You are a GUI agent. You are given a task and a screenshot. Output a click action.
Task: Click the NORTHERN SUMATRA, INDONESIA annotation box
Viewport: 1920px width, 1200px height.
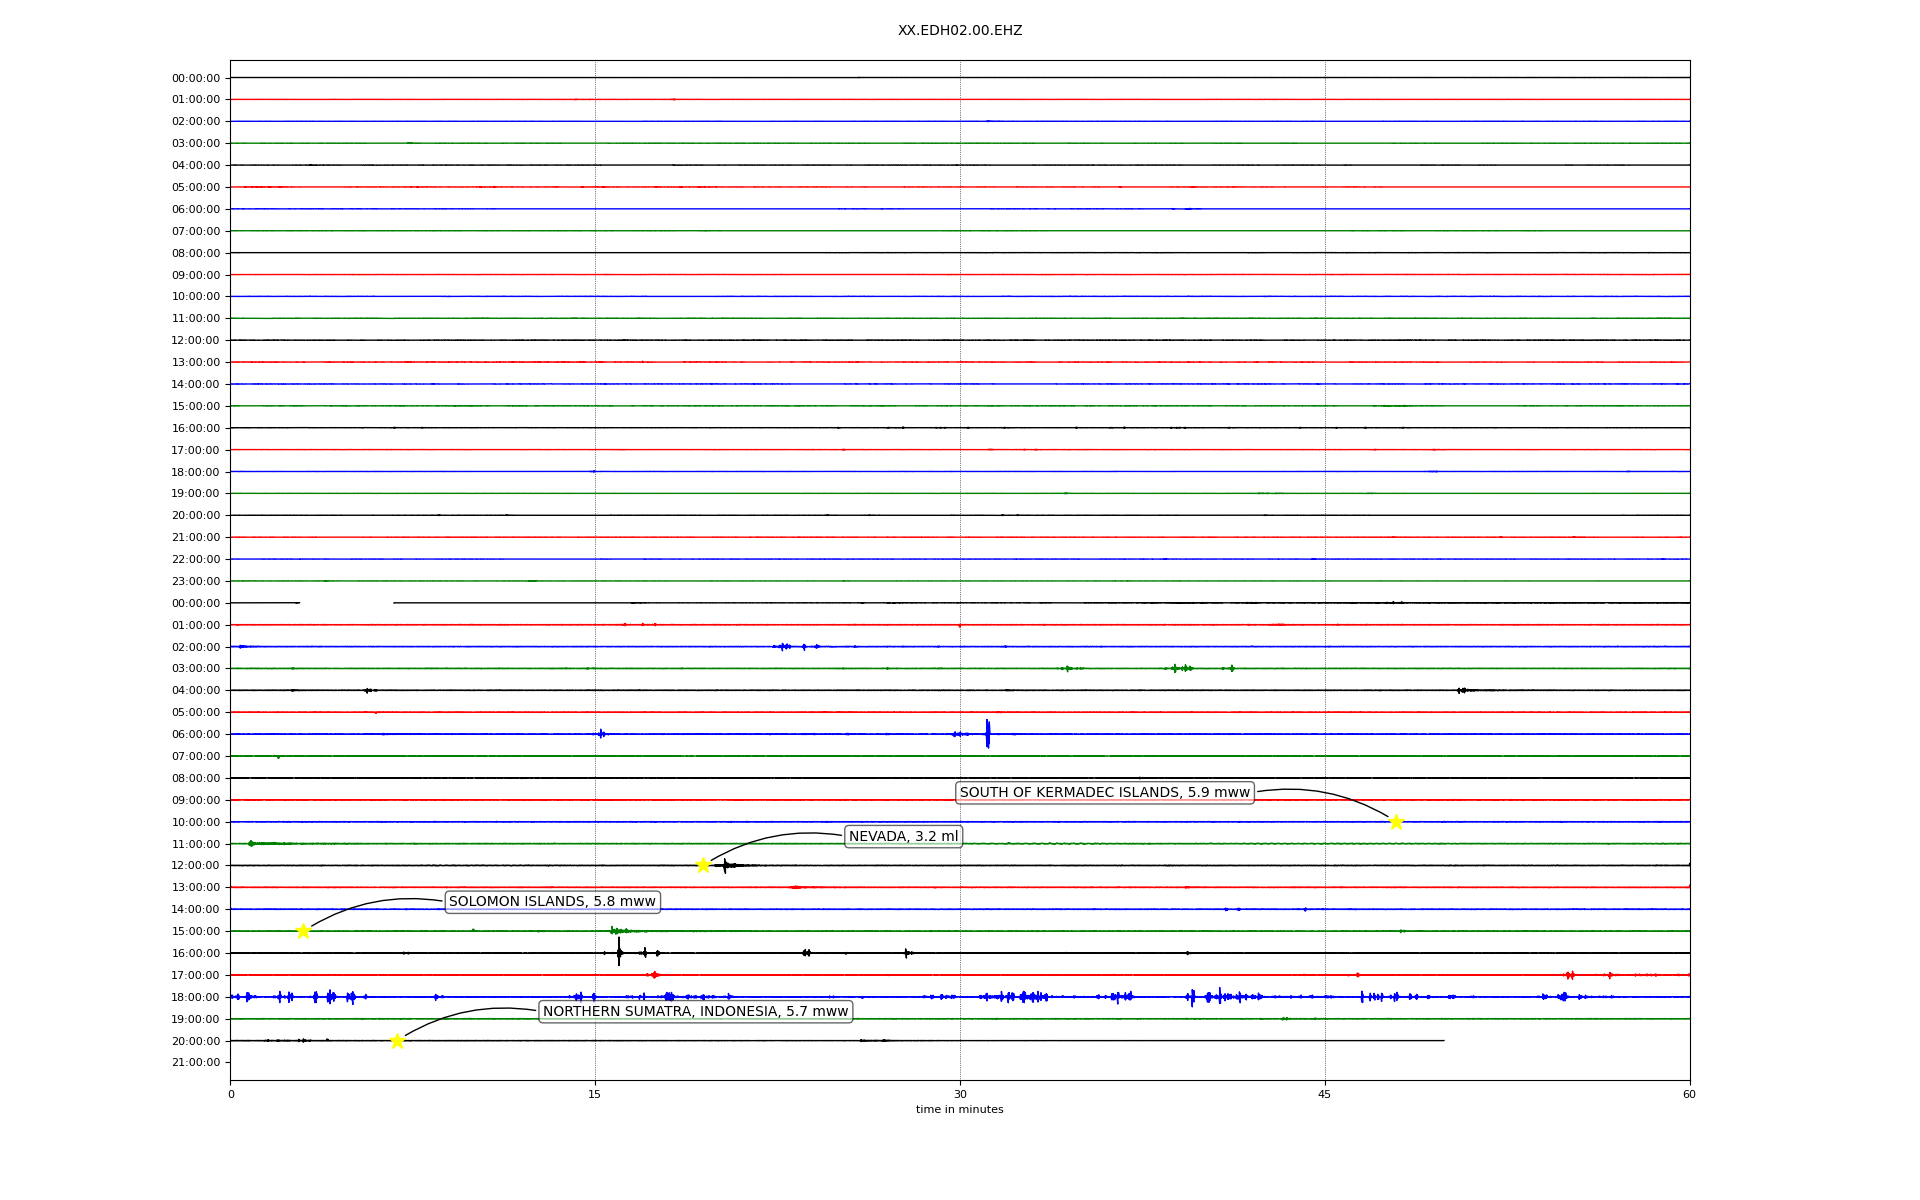click(695, 1011)
